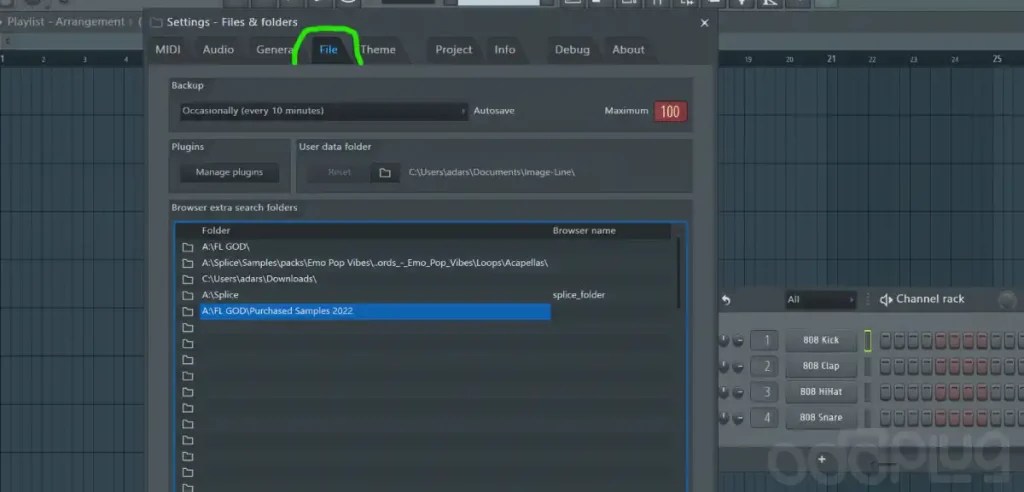The width and height of the screenshot is (1024, 492).
Task: Toggle first red step on 808 Kick row
Action: [x=941, y=340]
